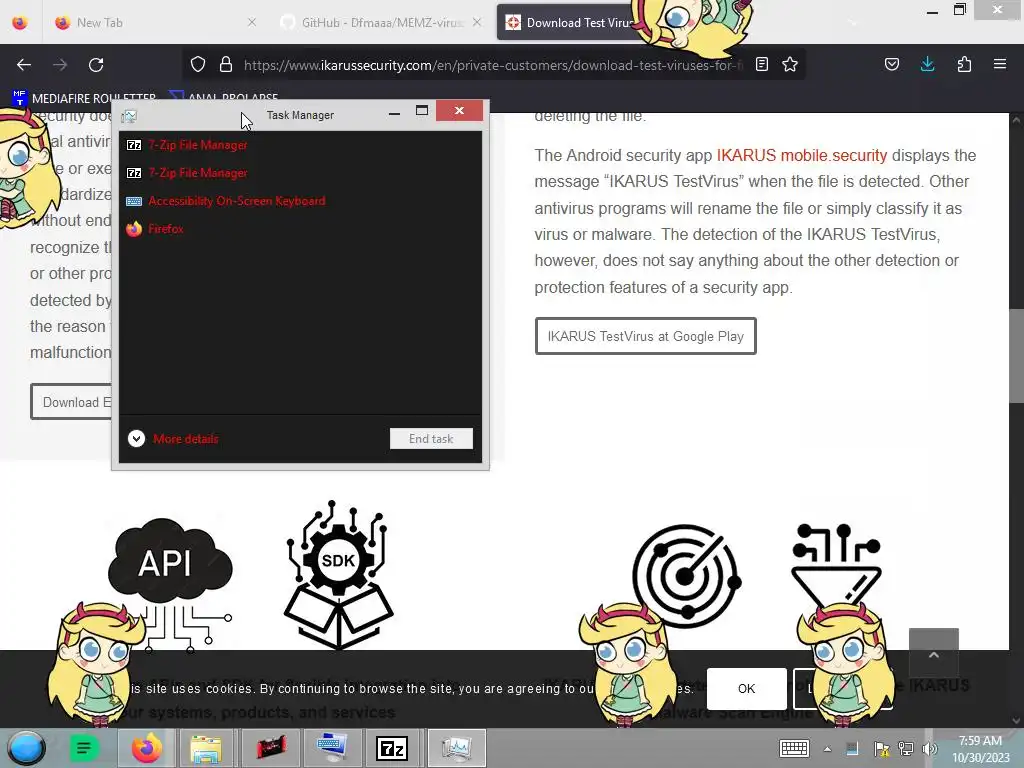
Task: Open File Explorer from taskbar
Action: (x=206, y=748)
